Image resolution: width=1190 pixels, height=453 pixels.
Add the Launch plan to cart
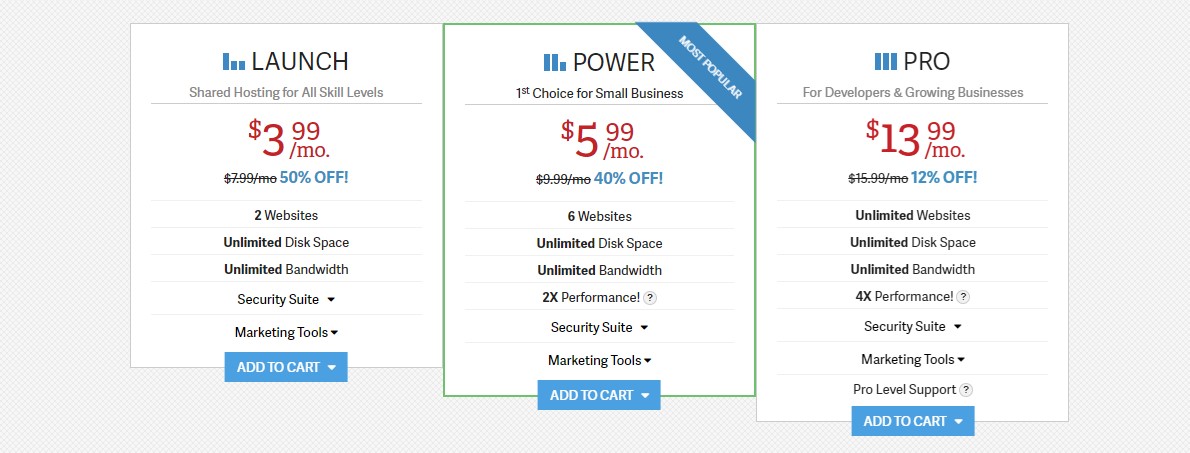(286, 367)
